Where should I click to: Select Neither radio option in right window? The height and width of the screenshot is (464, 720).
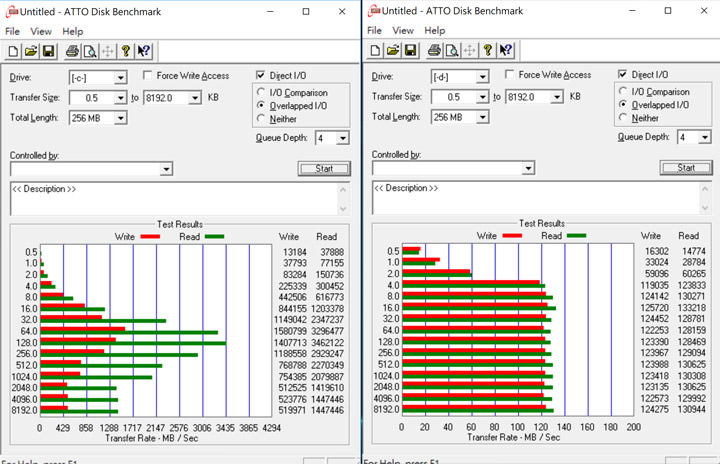625,117
